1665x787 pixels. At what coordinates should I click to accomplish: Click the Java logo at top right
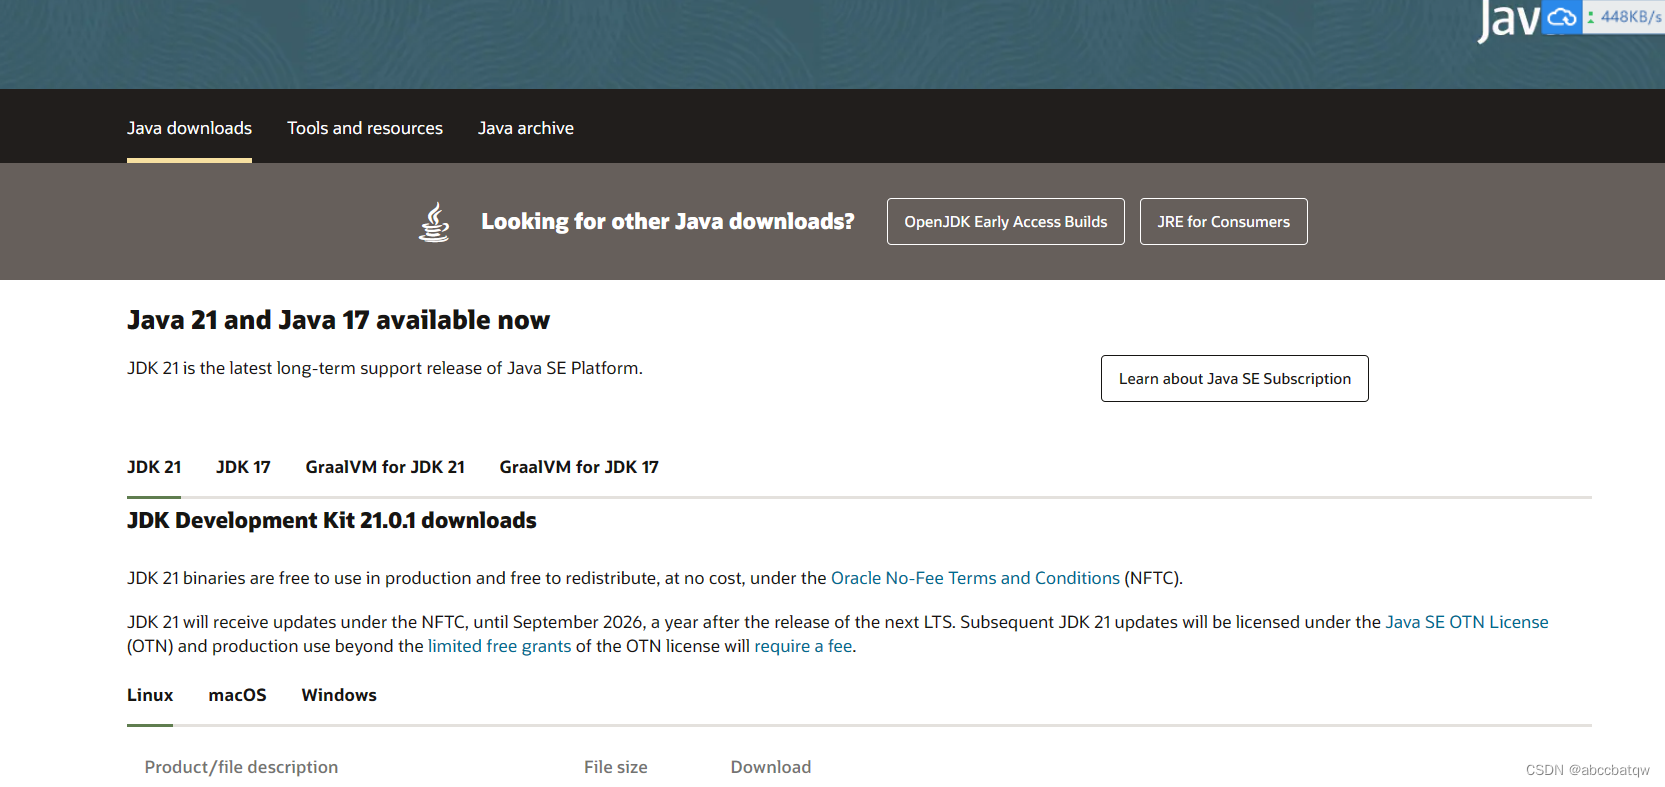(1510, 20)
